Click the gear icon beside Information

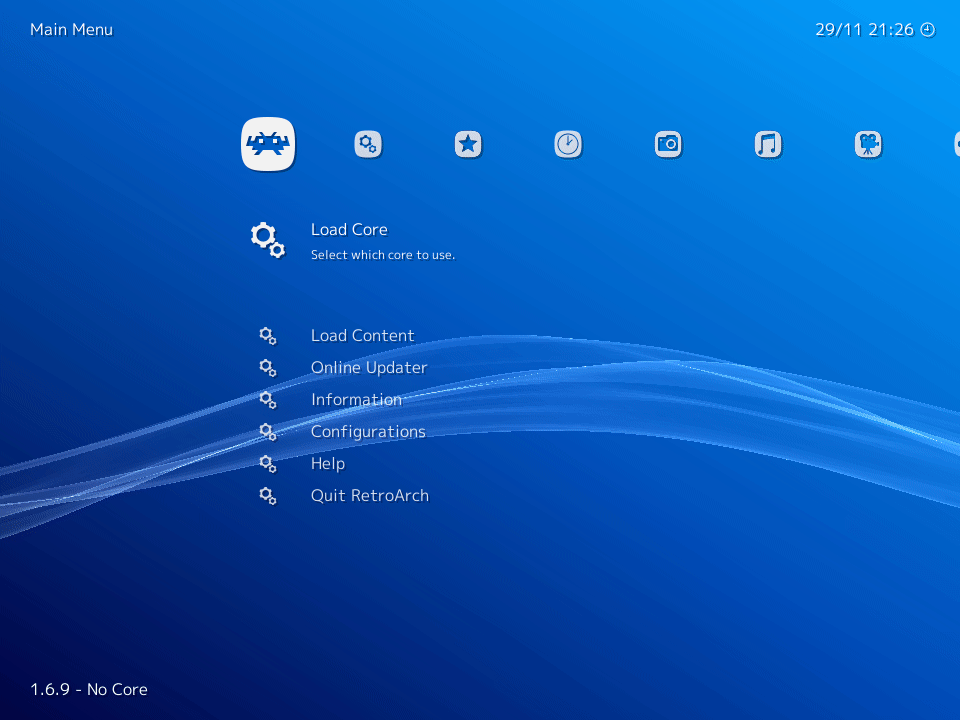268,399
